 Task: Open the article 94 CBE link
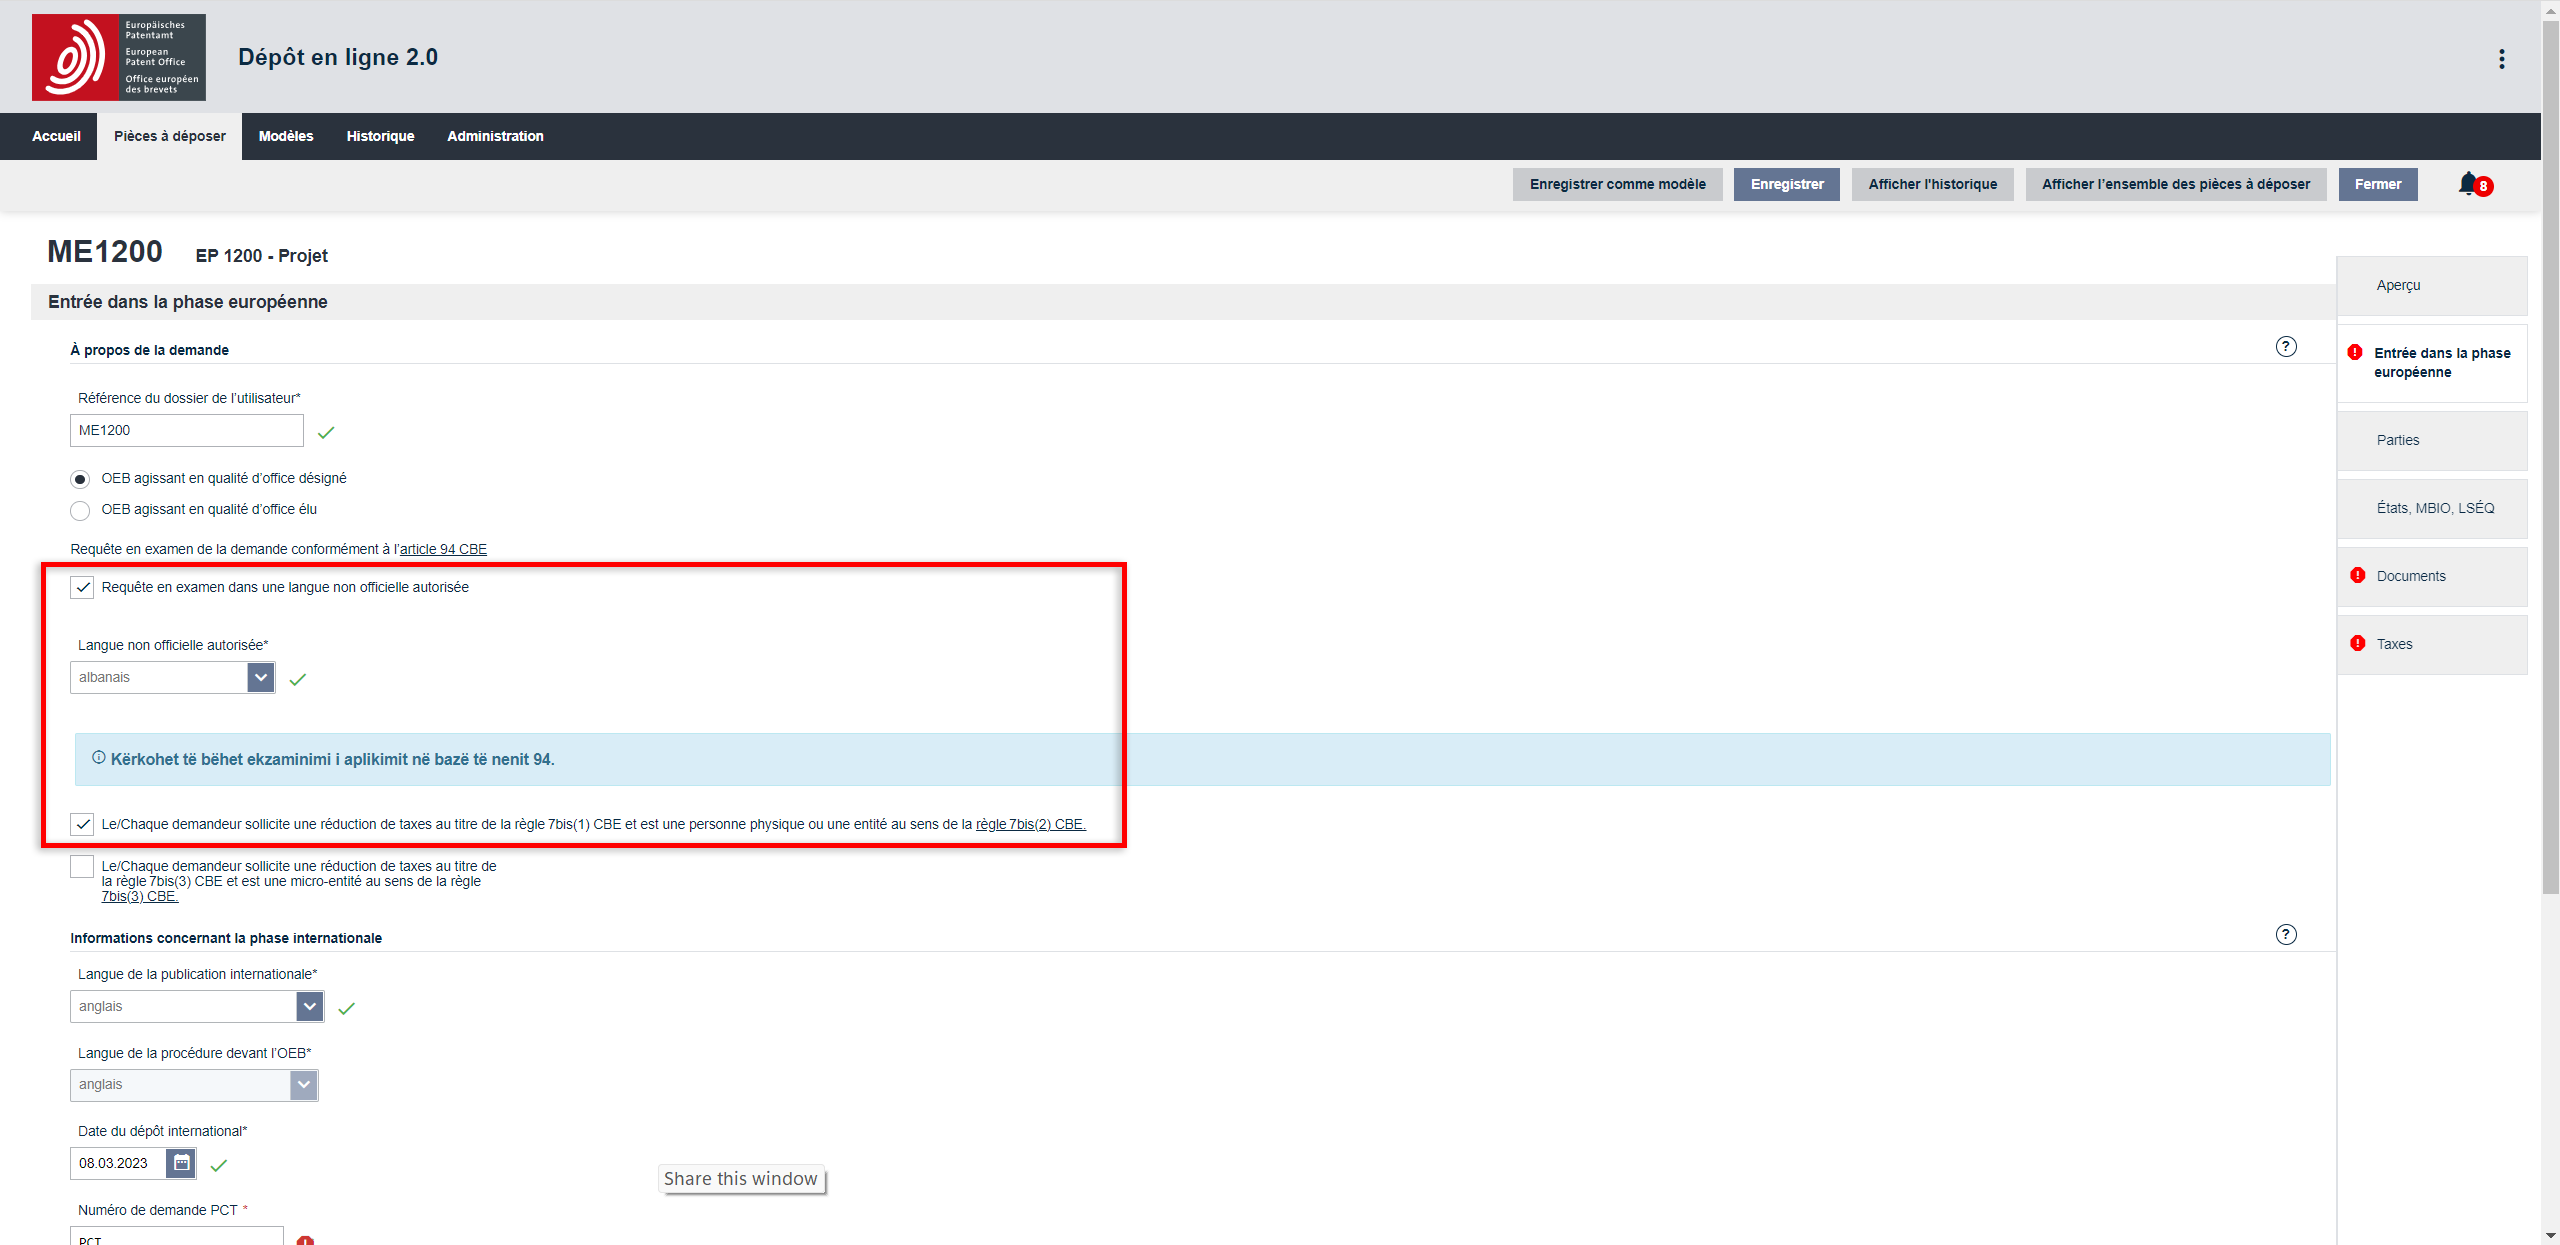(x=443, y=549)
